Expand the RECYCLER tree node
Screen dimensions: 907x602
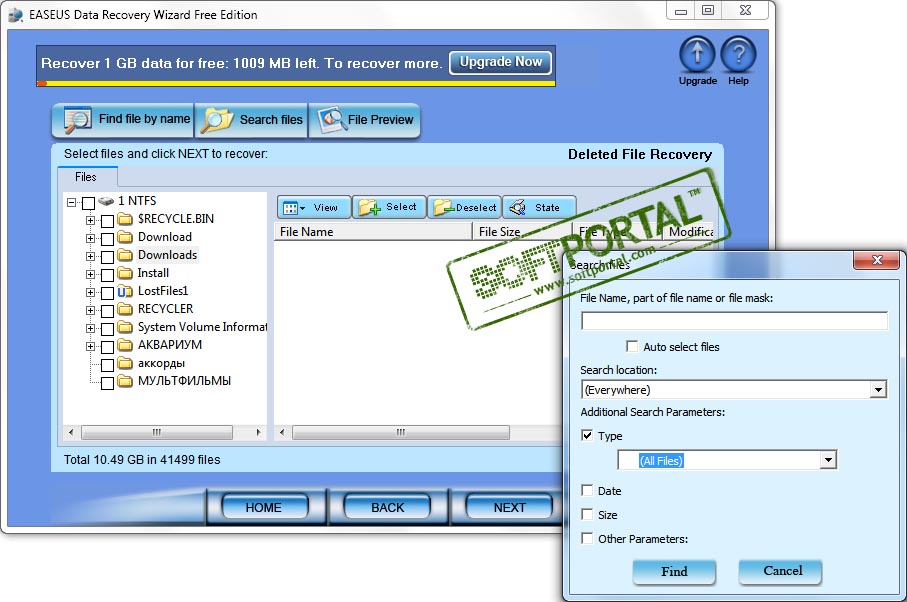pyautogui.click(x=90, y=310)
